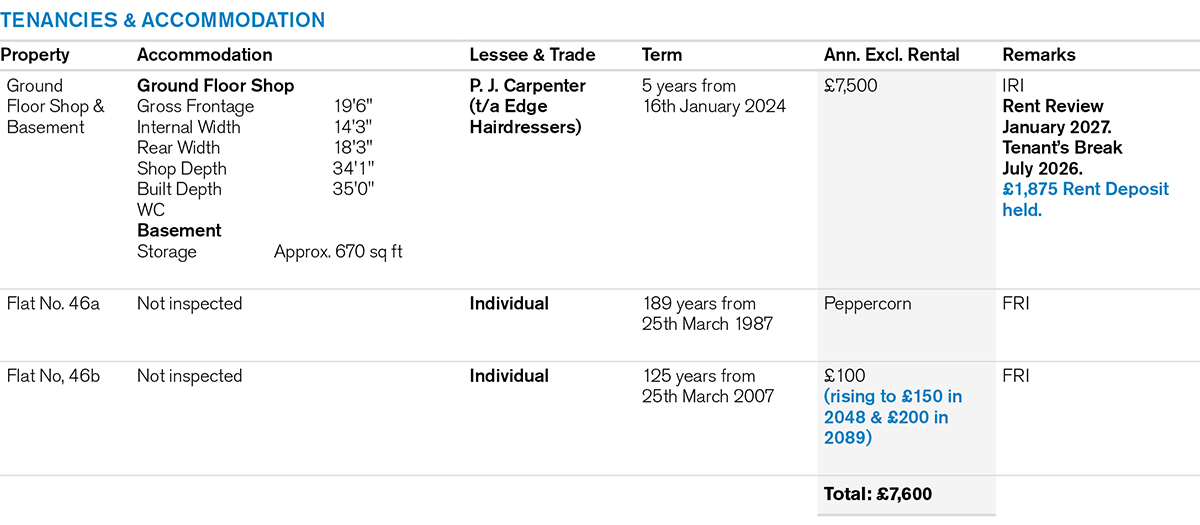
Task: Select the Basement bold label
Action: [179, 231]
